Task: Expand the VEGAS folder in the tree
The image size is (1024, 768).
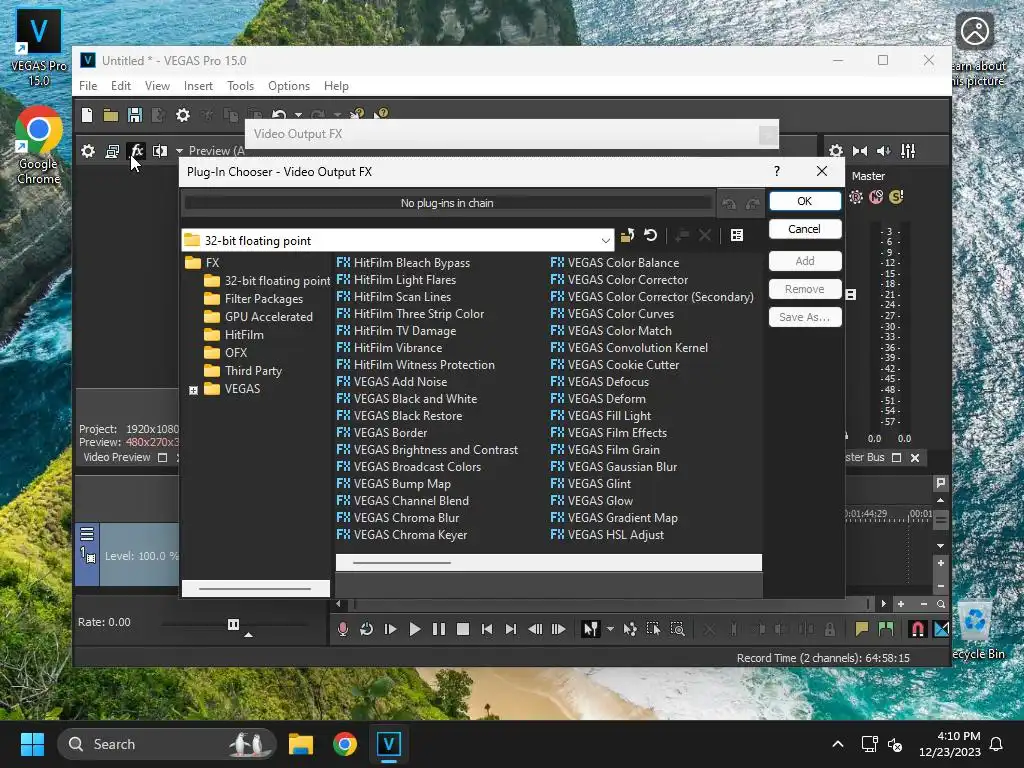Action: coord(193,390)
